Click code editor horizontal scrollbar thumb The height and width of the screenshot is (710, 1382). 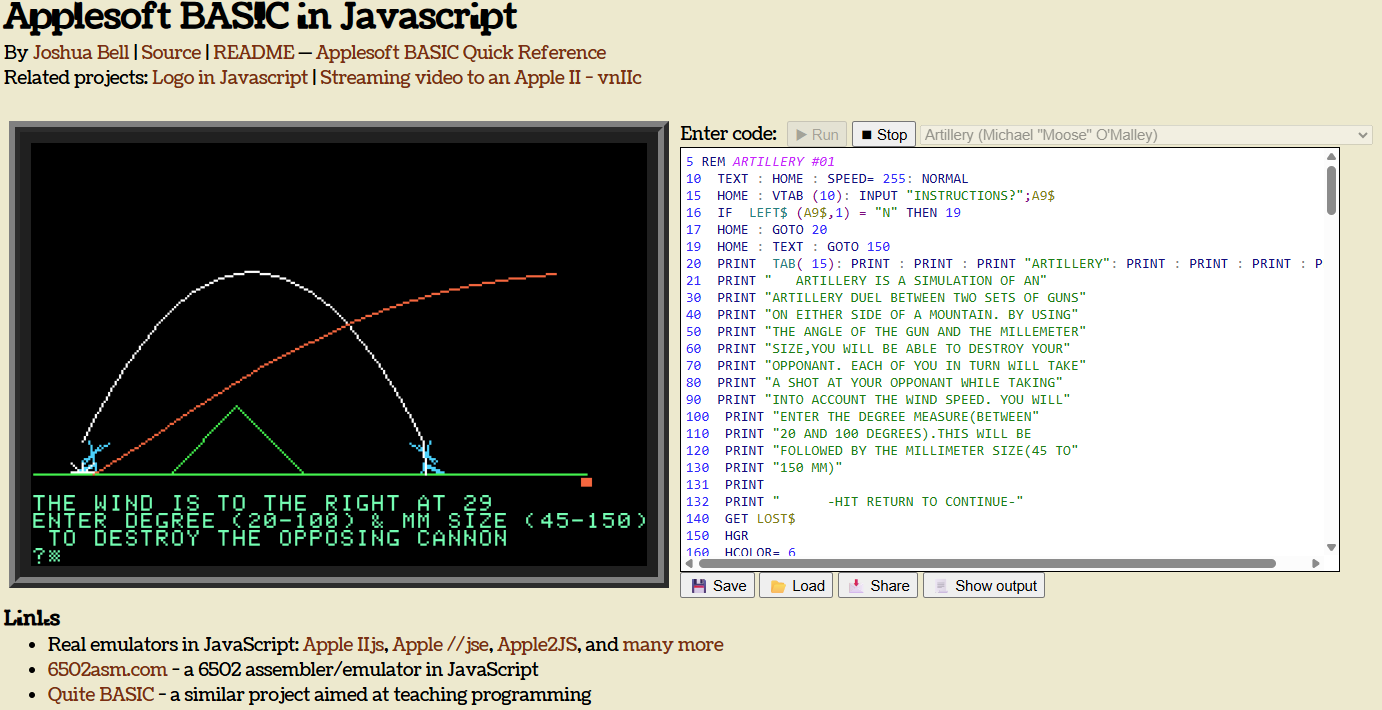point(985,563)
